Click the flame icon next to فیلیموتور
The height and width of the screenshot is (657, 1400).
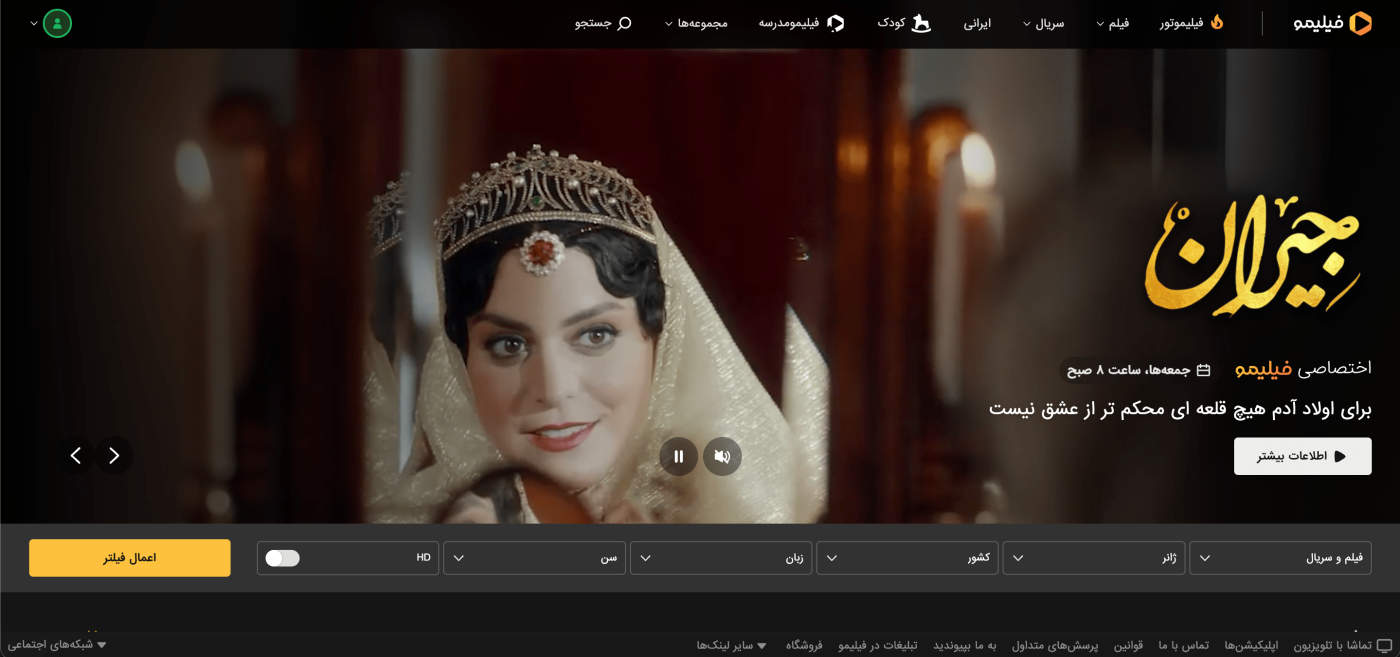pyautogui.click(x=1219, y=21)
